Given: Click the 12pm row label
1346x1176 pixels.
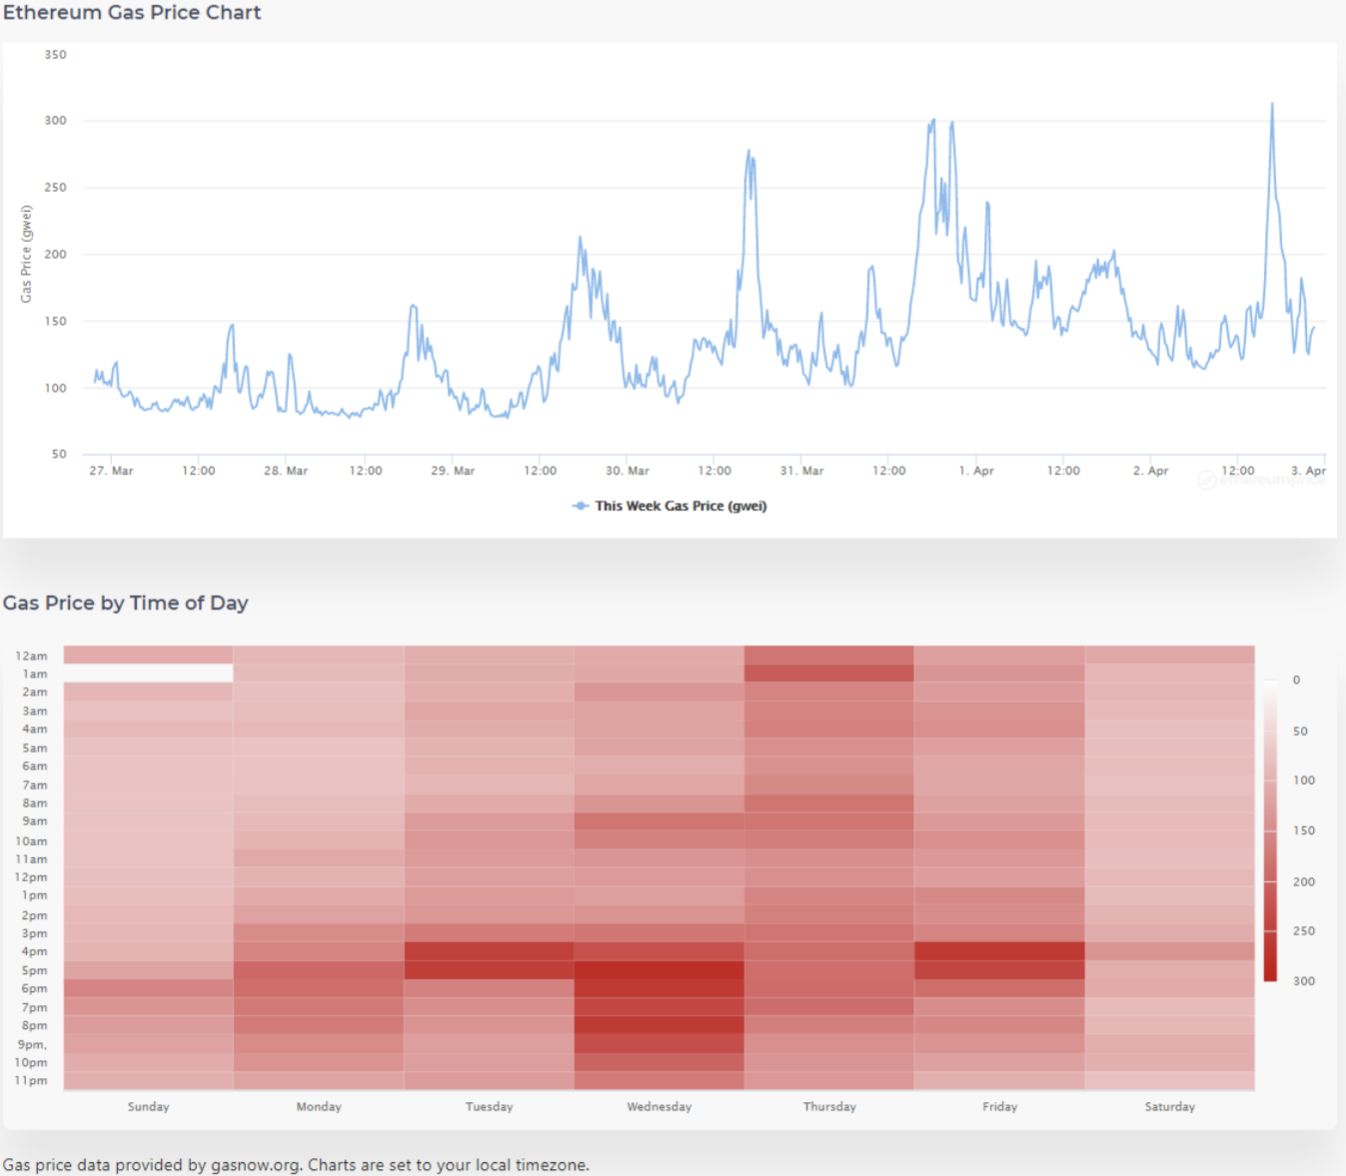Looking at the screenshot, I should [31, 877].
